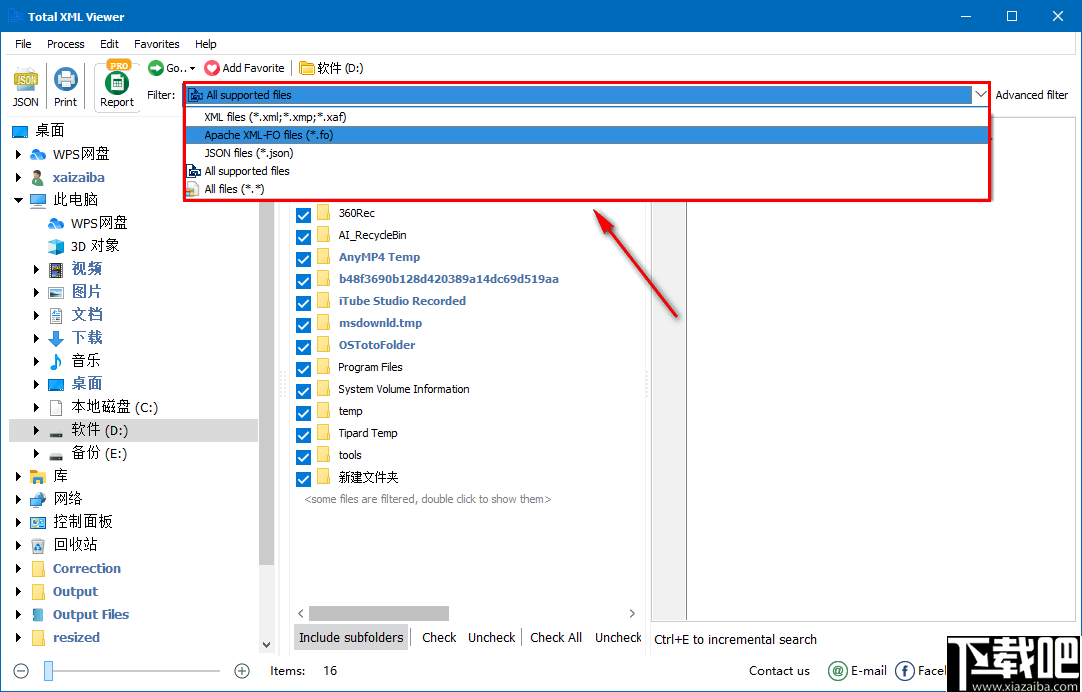This screenshot has width=1082, height=692.
Task: Open the Advanced filter link
Action: click(1032, 95)
